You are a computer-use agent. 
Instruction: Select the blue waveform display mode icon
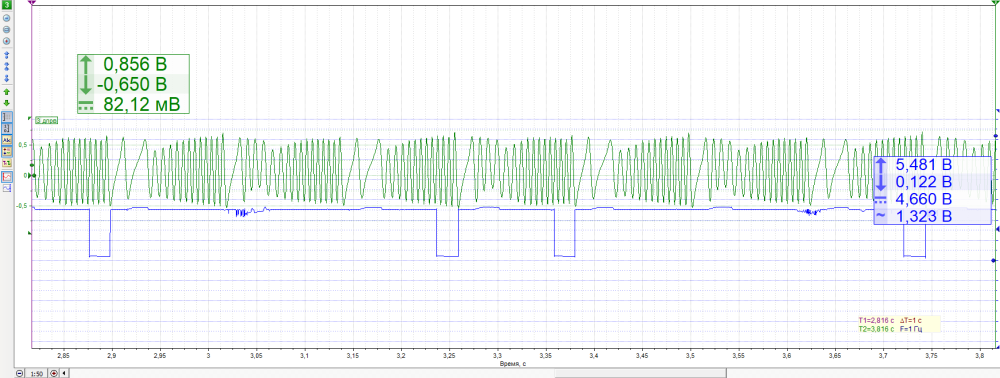coord(7,189)
